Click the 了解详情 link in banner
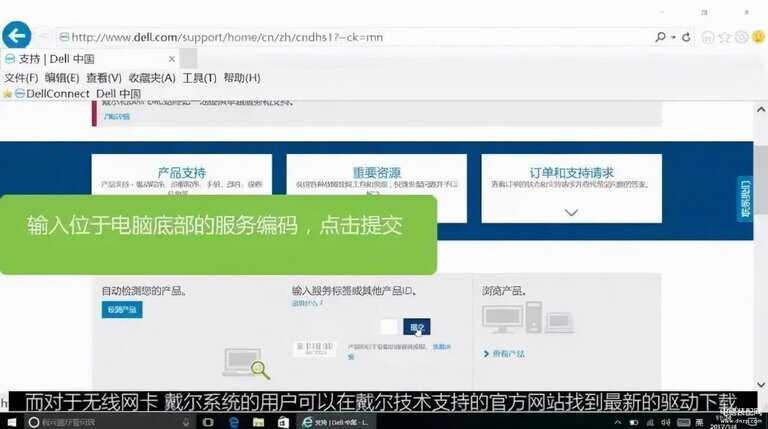 point(117,117)
